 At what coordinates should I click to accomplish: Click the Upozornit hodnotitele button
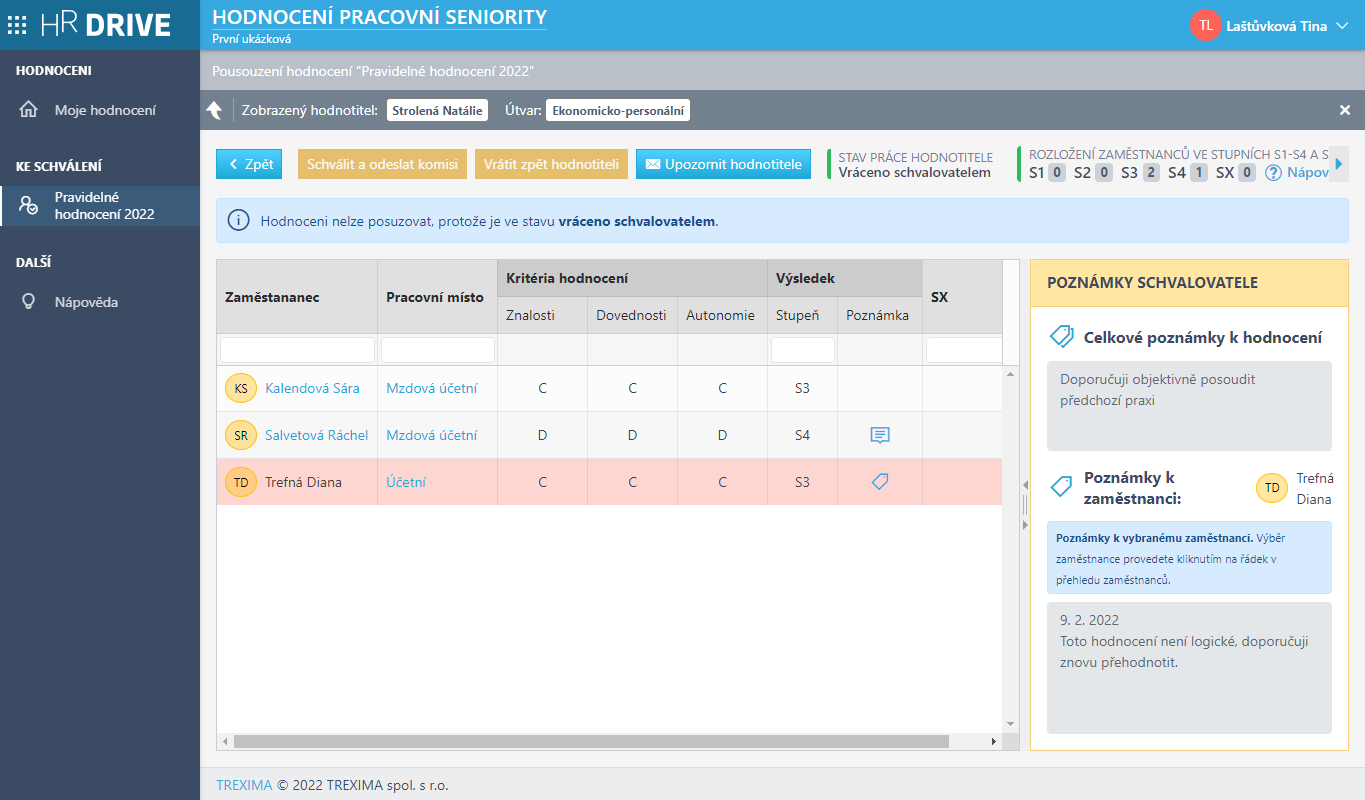click(x=723, y=164)
